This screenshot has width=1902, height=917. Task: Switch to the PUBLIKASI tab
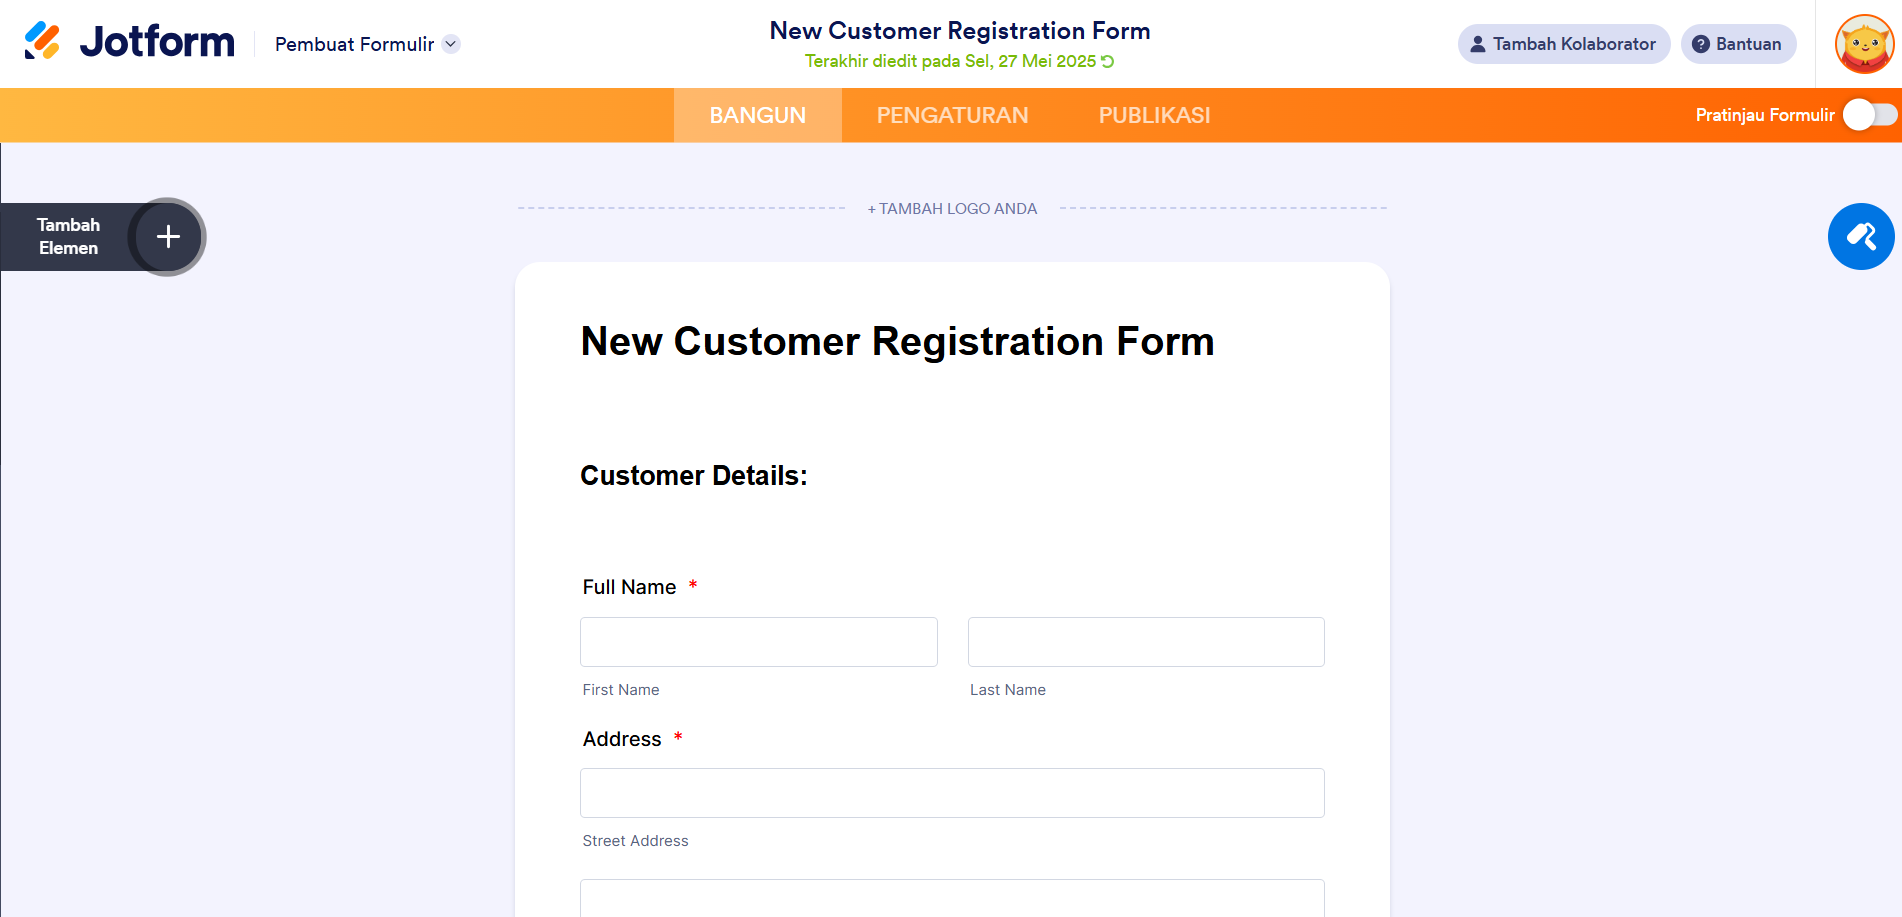[x=1154, y=115]
